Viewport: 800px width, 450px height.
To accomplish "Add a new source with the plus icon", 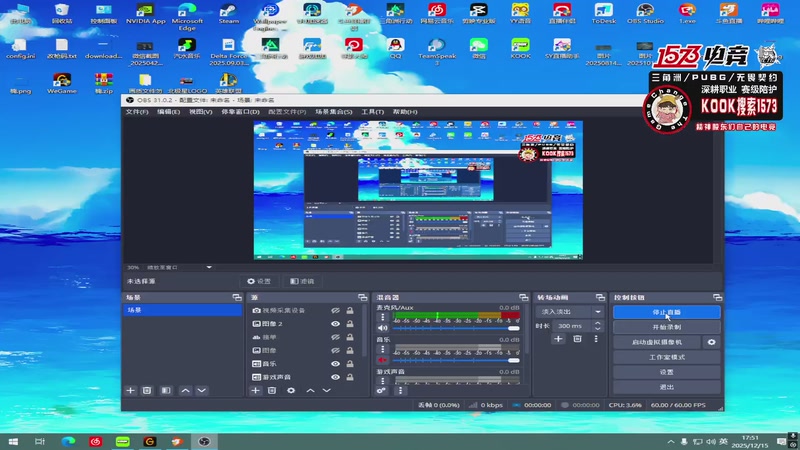I will [x=256, y=390].
